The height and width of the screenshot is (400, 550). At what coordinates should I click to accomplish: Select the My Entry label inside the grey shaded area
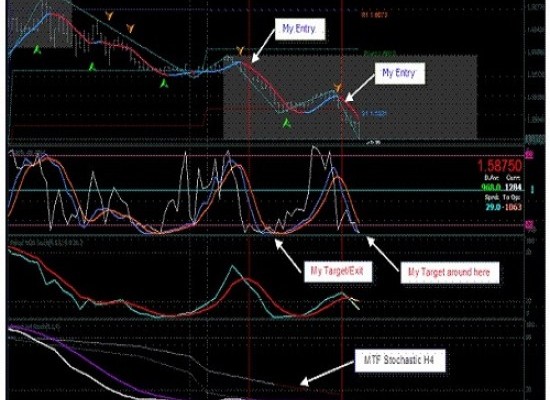coord(400,73)
